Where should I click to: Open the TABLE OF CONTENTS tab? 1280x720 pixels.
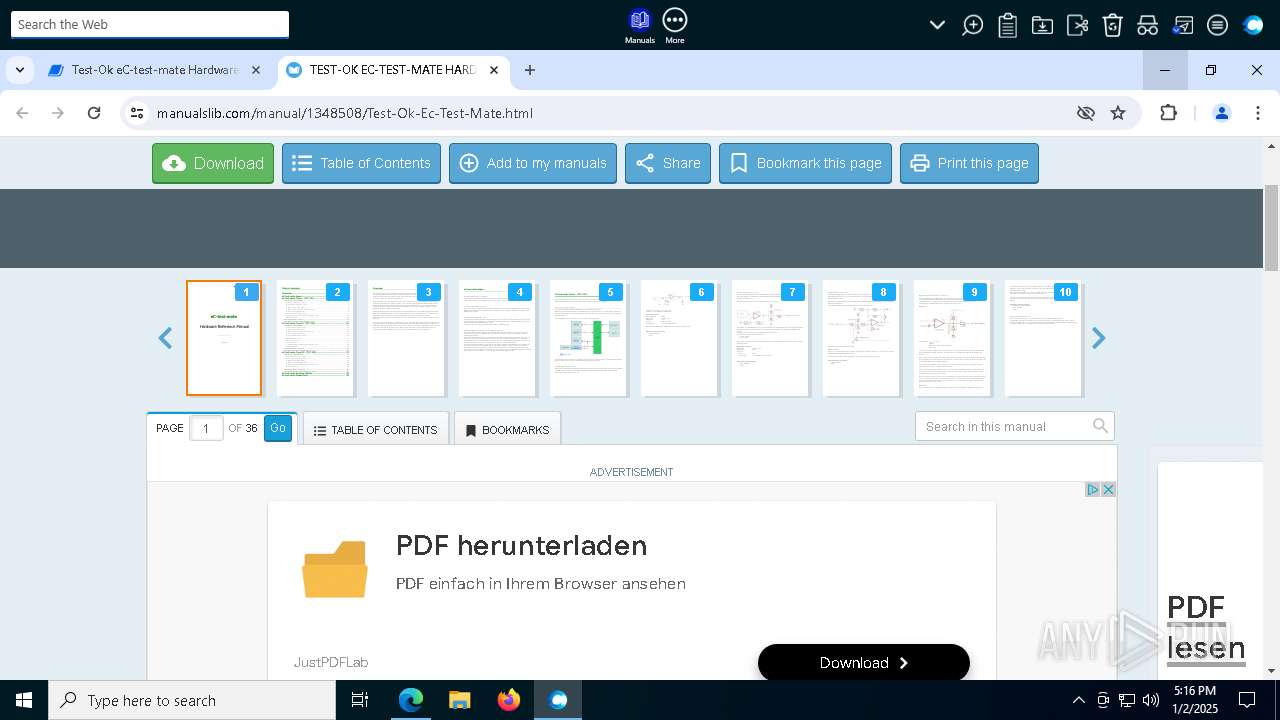coord(376,430)
